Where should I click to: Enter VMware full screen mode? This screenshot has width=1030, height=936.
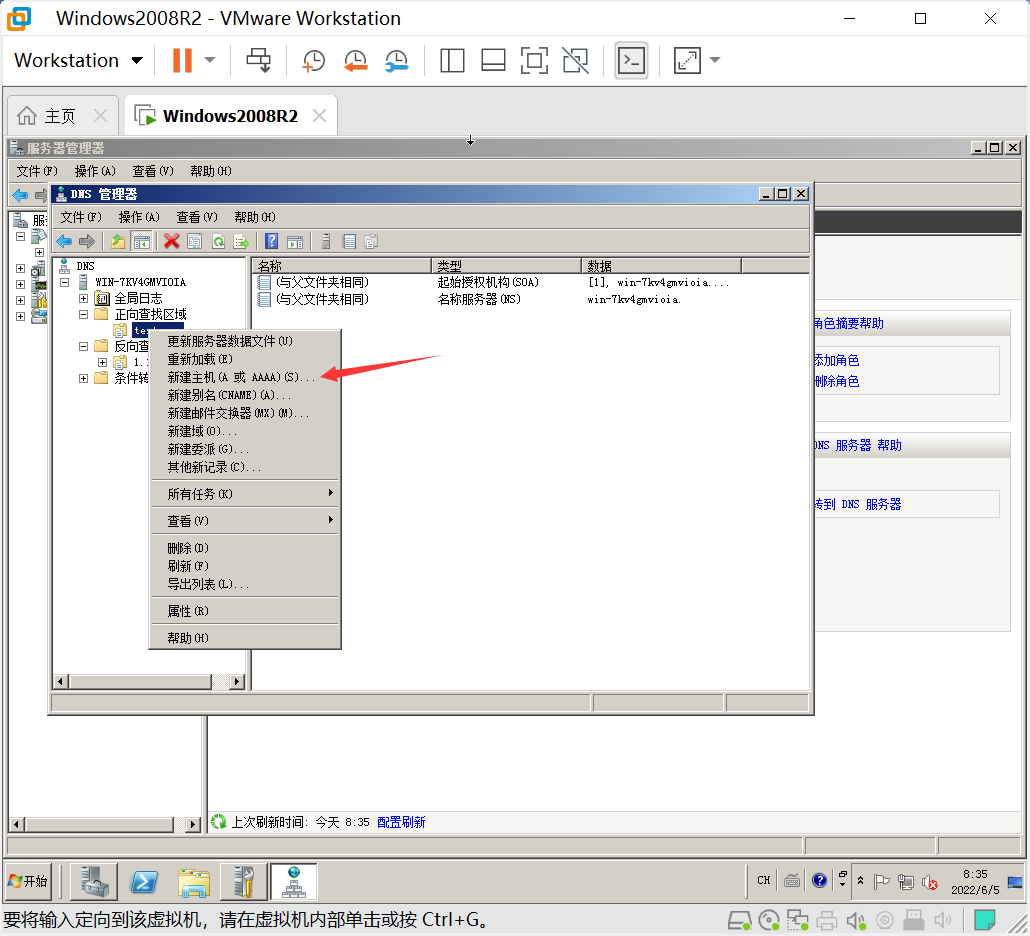click(x=534, y=60)
